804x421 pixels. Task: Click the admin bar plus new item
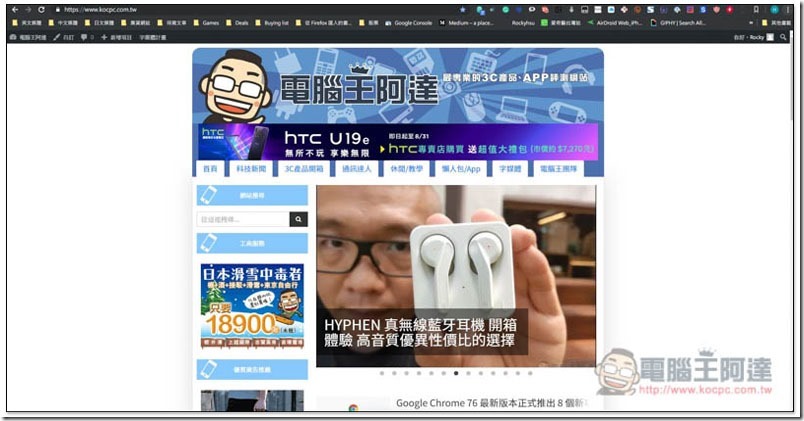(116, 37)
